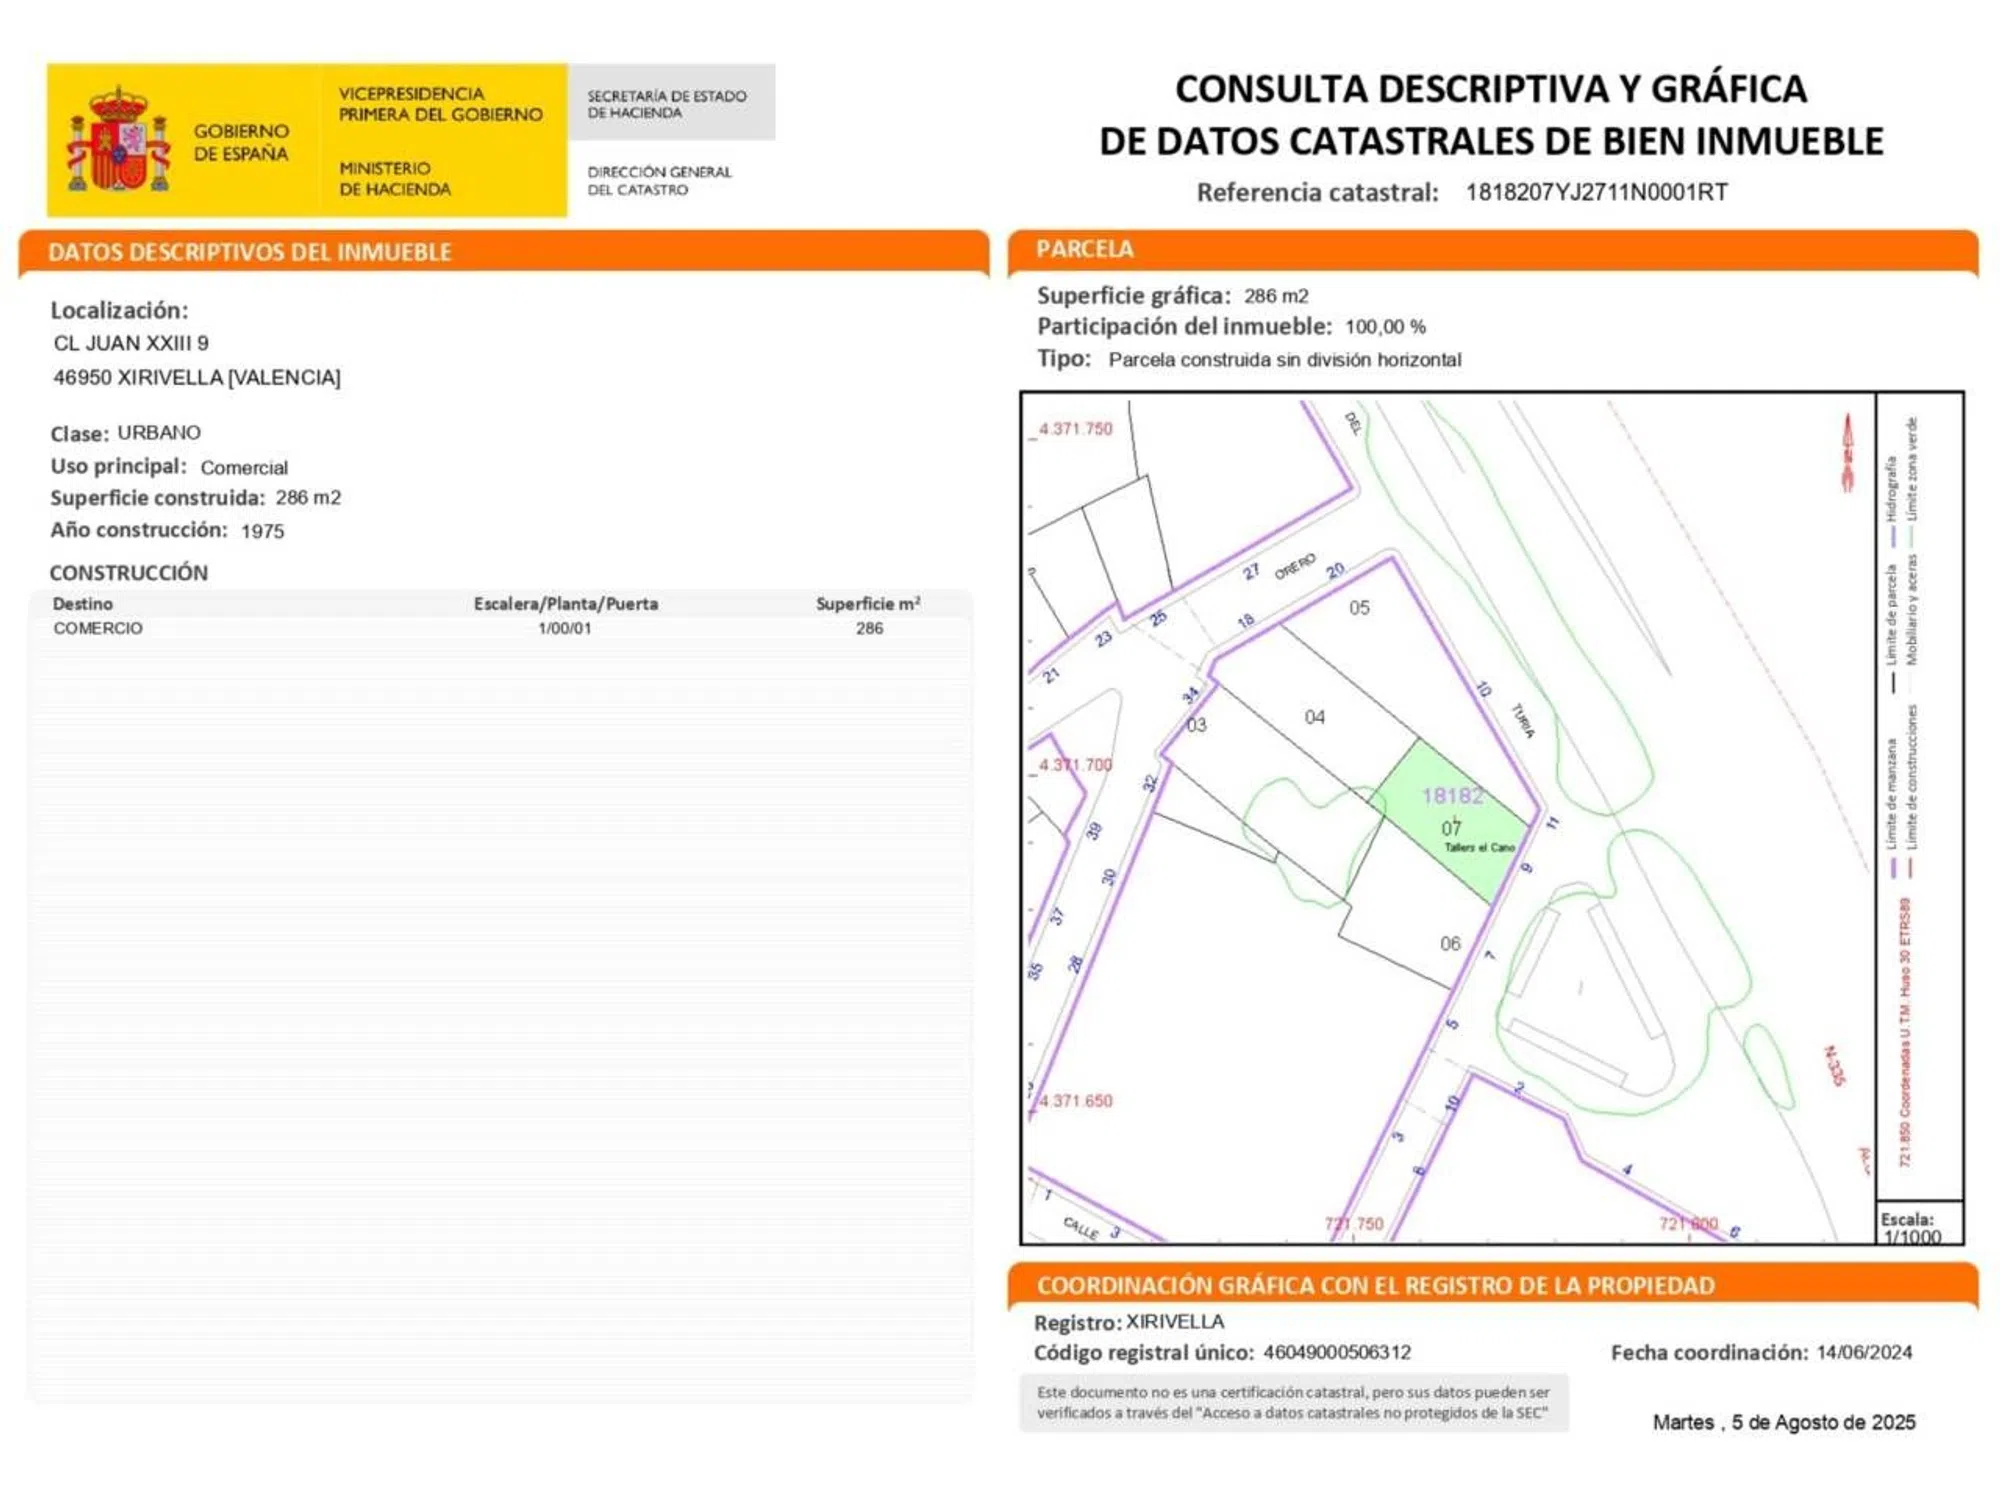The width and height of the screenshot is (2000, 1500).
Task: Select parcel 06 on the cadastral map
Action: (1449, 943)
